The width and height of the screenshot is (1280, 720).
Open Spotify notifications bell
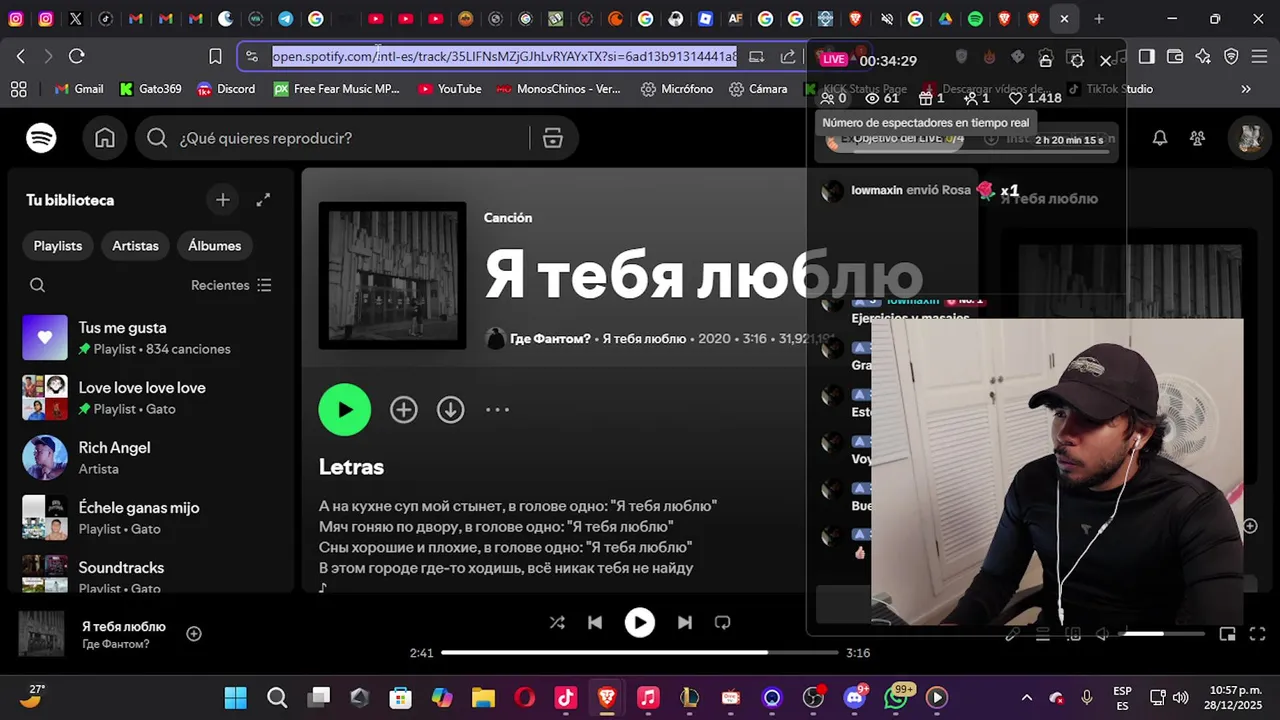(1160, 138)
